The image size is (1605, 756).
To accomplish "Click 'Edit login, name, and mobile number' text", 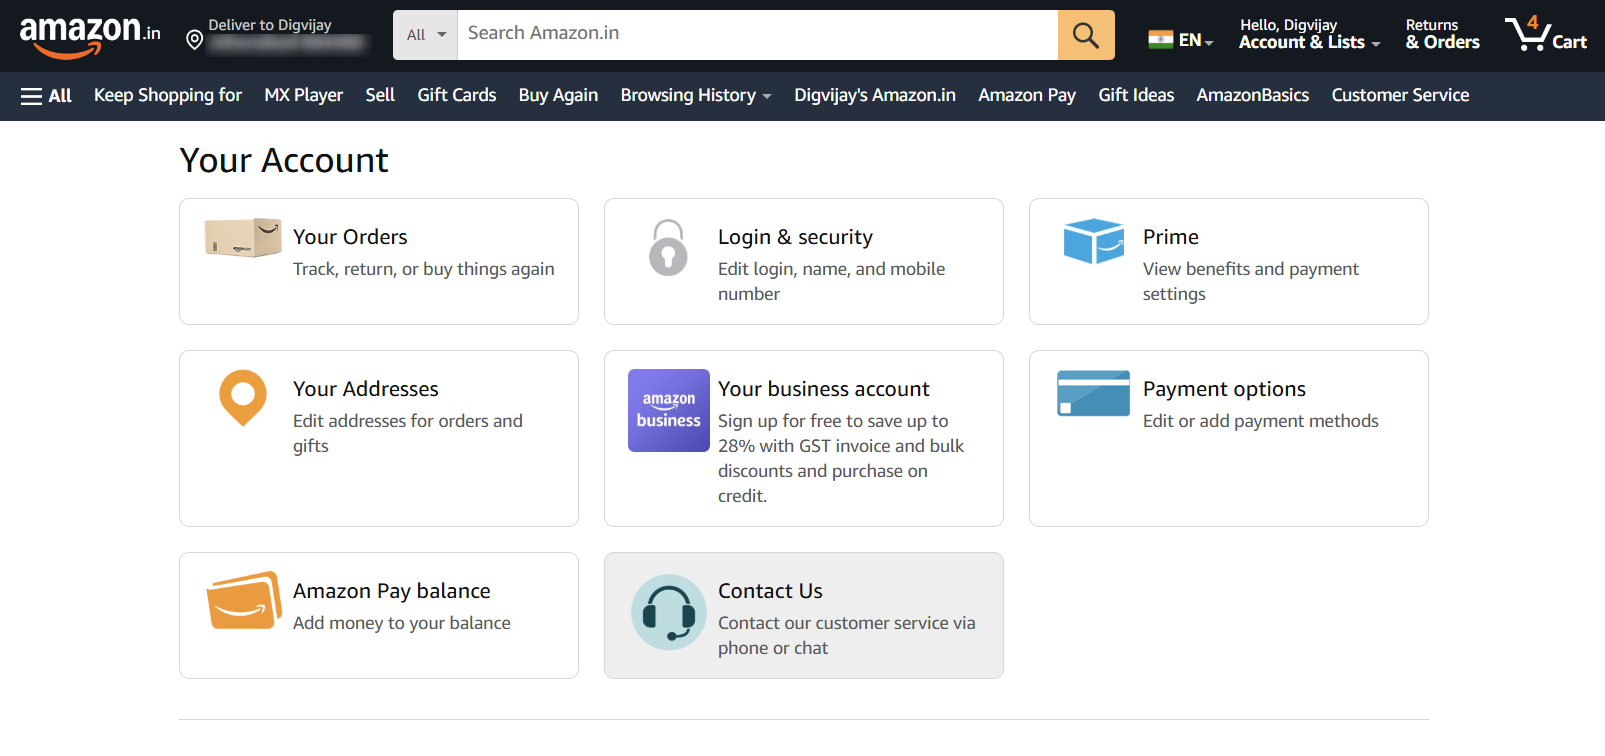I will tap(832, 281).
